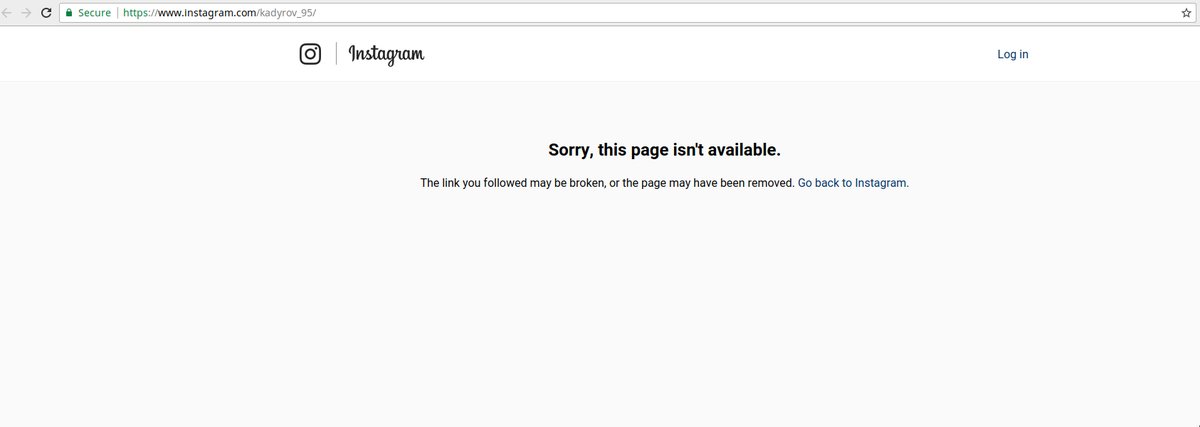Click the browser forward arrow

(x=26, y=13)
